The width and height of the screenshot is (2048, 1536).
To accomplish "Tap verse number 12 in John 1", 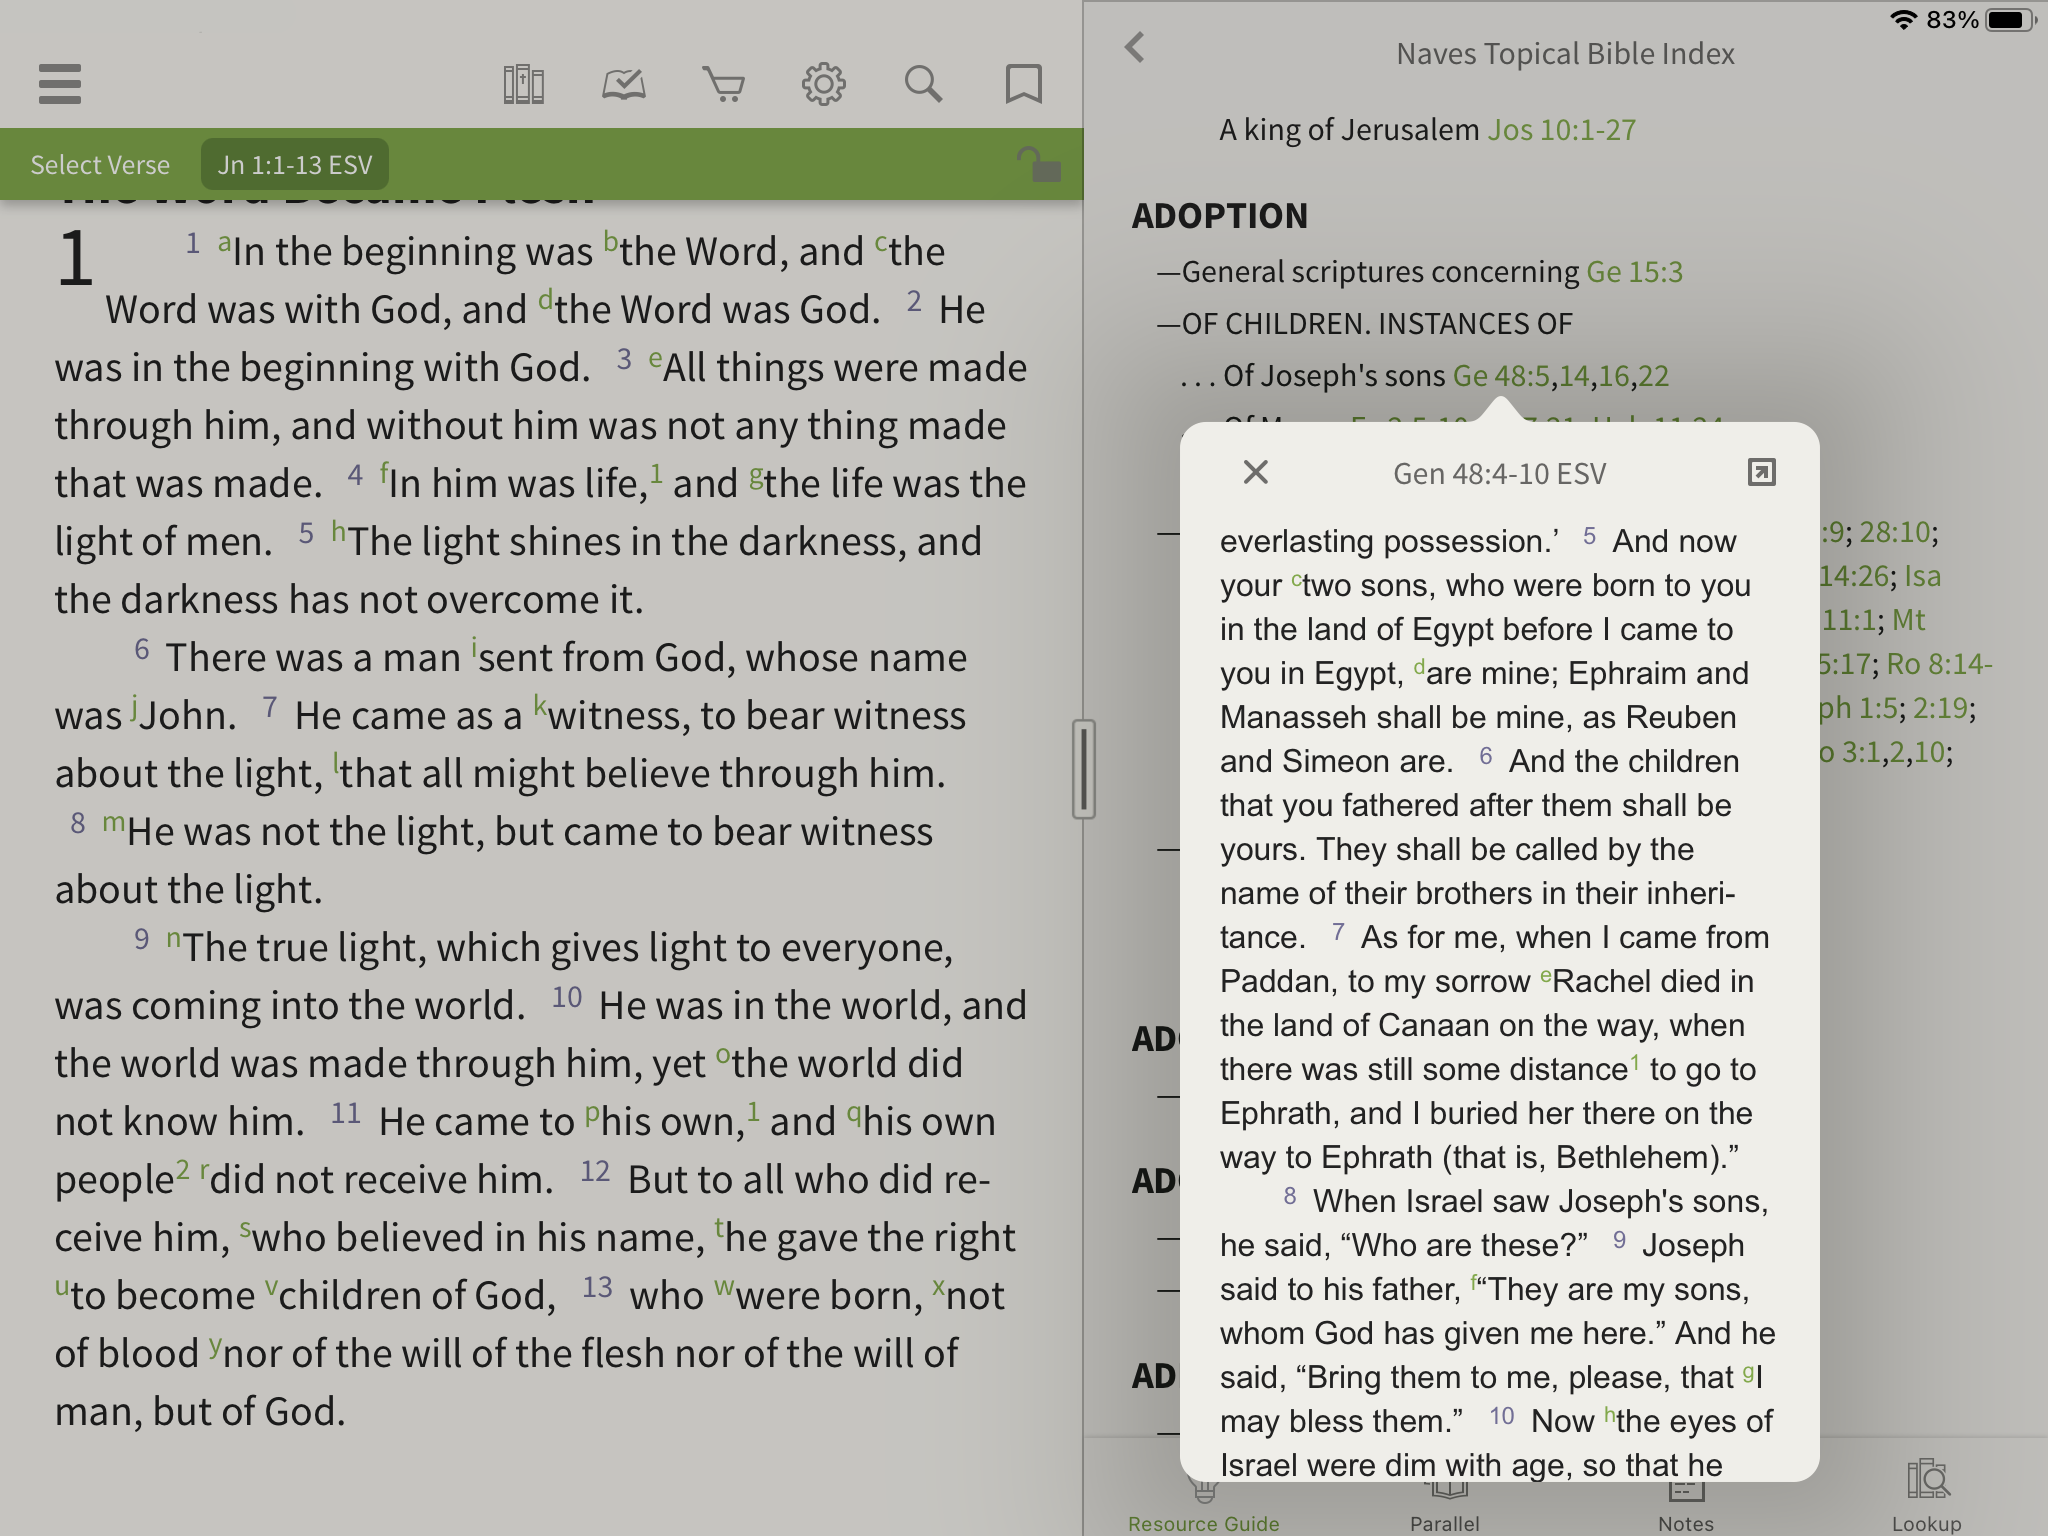I will 595,1172.
